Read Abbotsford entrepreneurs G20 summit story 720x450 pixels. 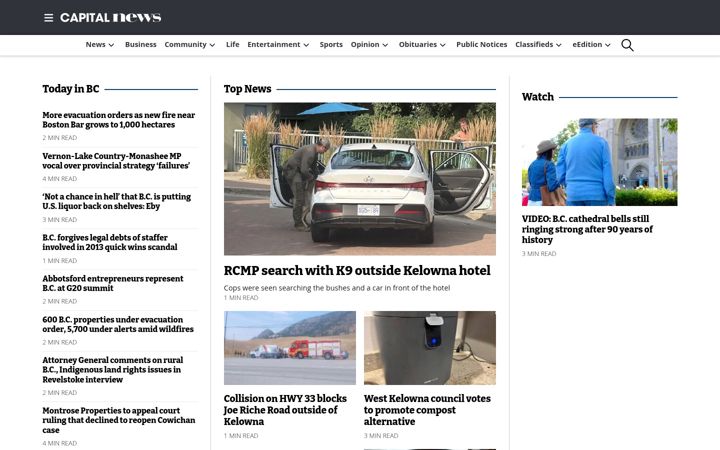(x=112, y=283)
